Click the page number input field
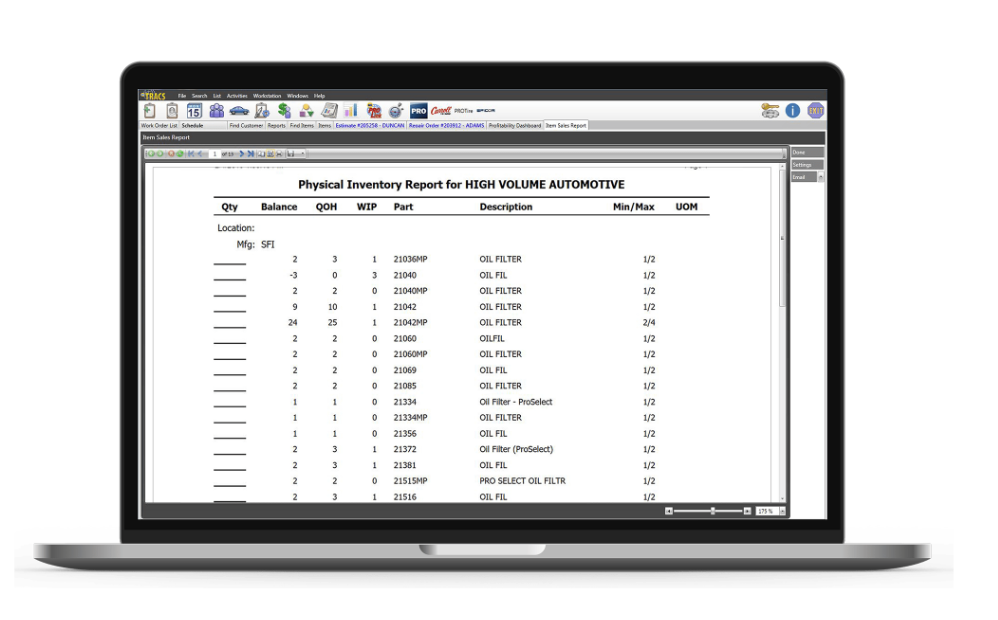The width and height of the screenshot is (998, 620). [215, 153]
